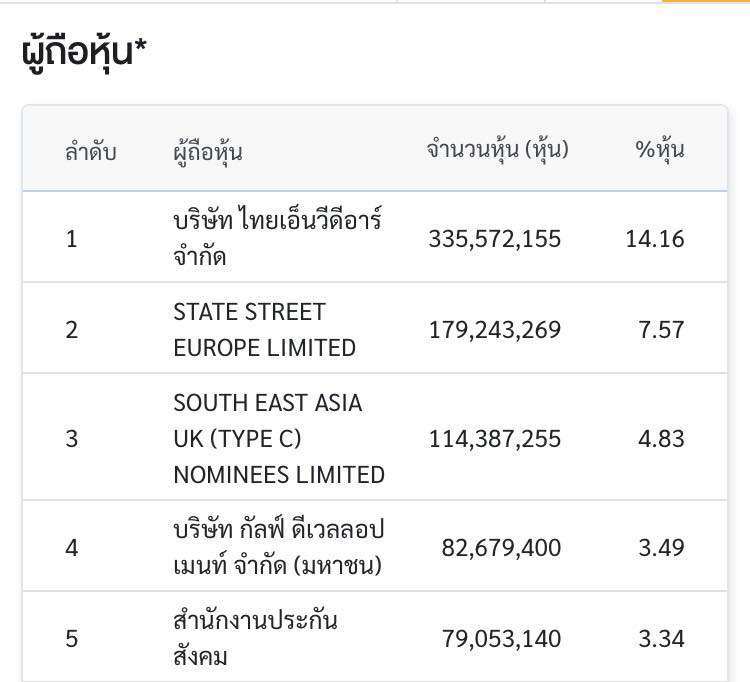
Task: Select the ลำดับ column header
Action: pos(91,152)
